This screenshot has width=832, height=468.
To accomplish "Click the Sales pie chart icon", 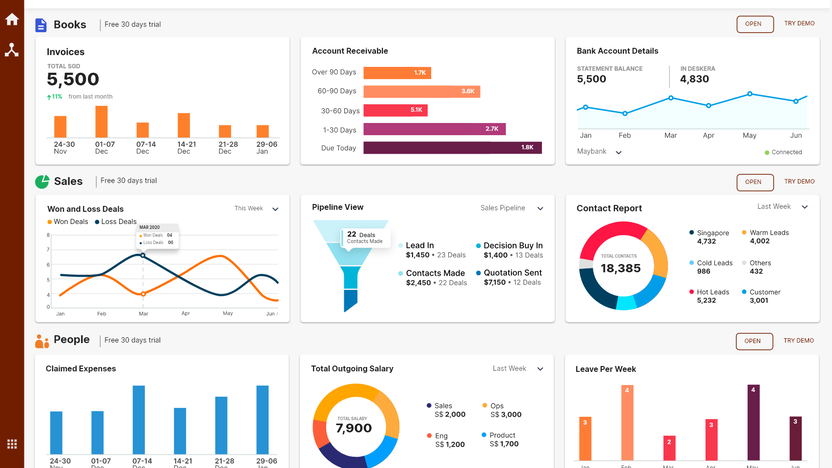I will click(x=42, y=181).
